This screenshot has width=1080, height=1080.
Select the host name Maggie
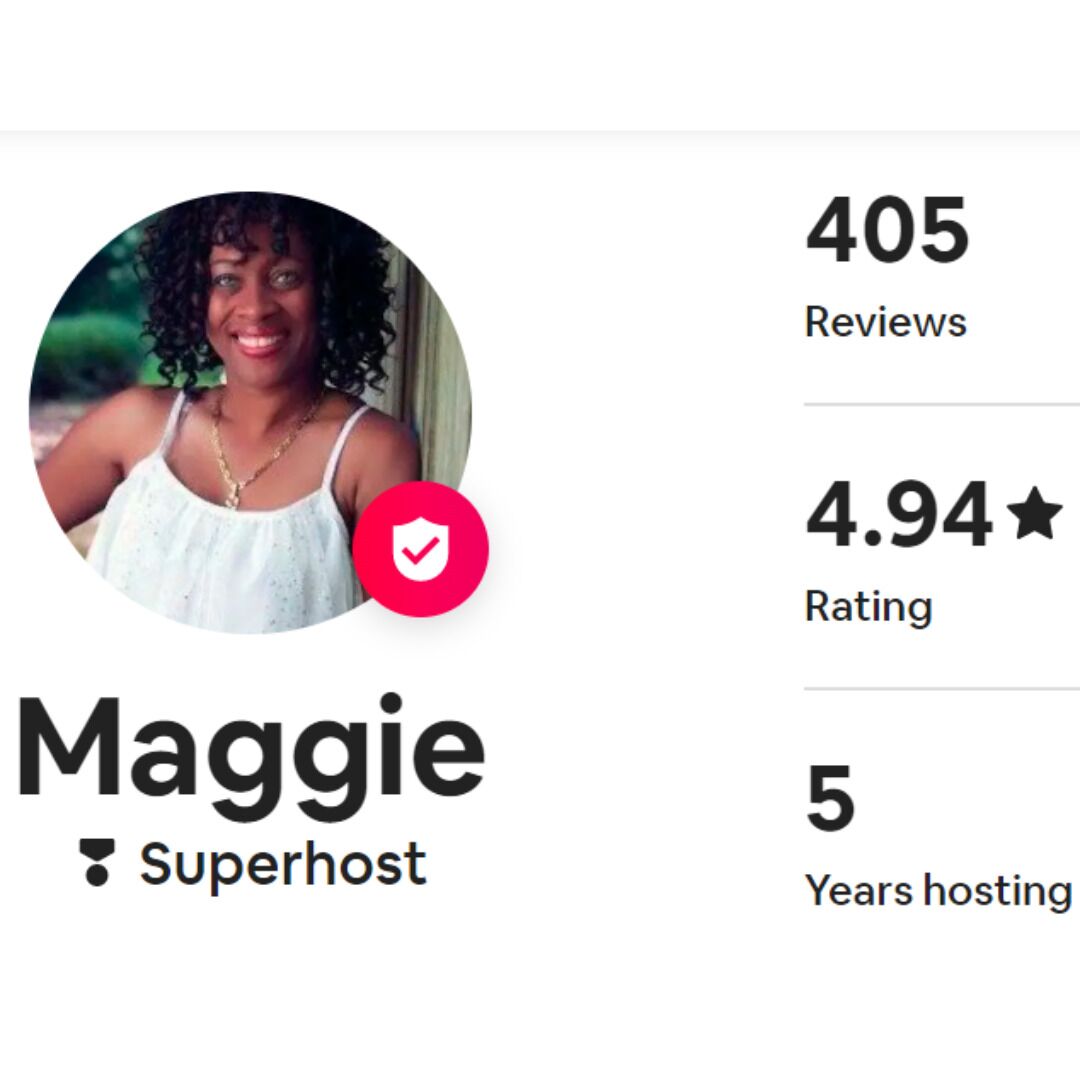coord(251,756)
